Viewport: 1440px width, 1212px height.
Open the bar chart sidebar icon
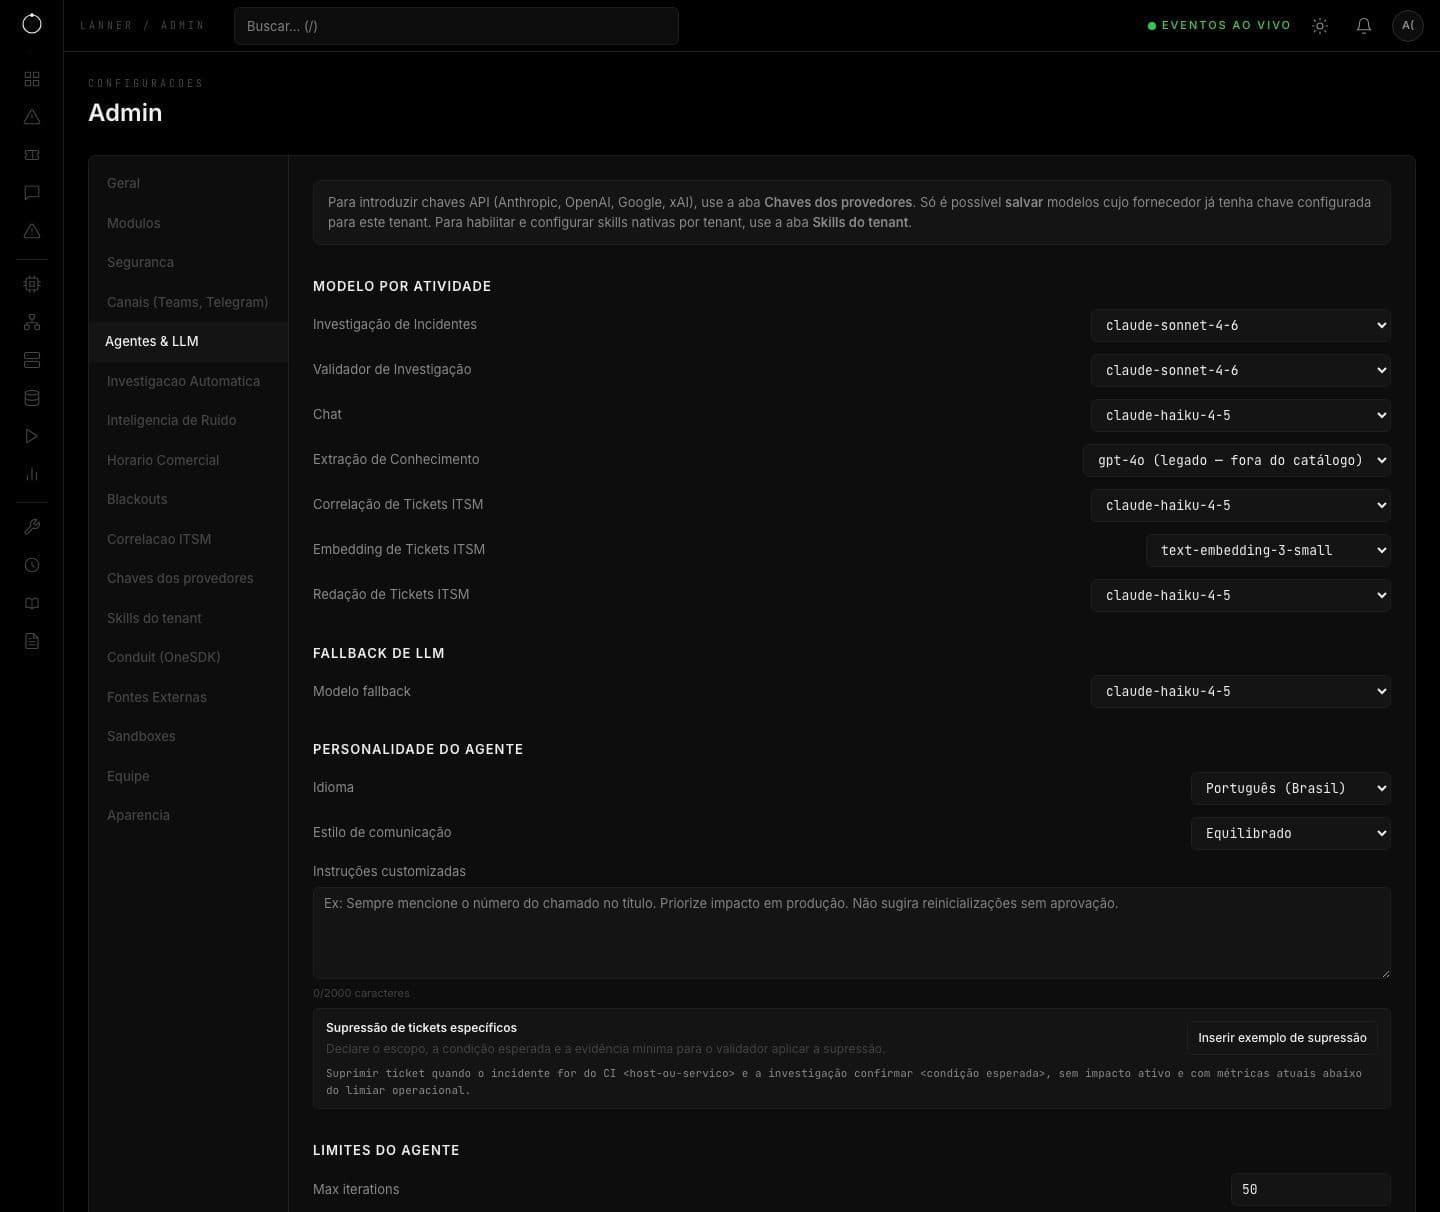[32, 474]
